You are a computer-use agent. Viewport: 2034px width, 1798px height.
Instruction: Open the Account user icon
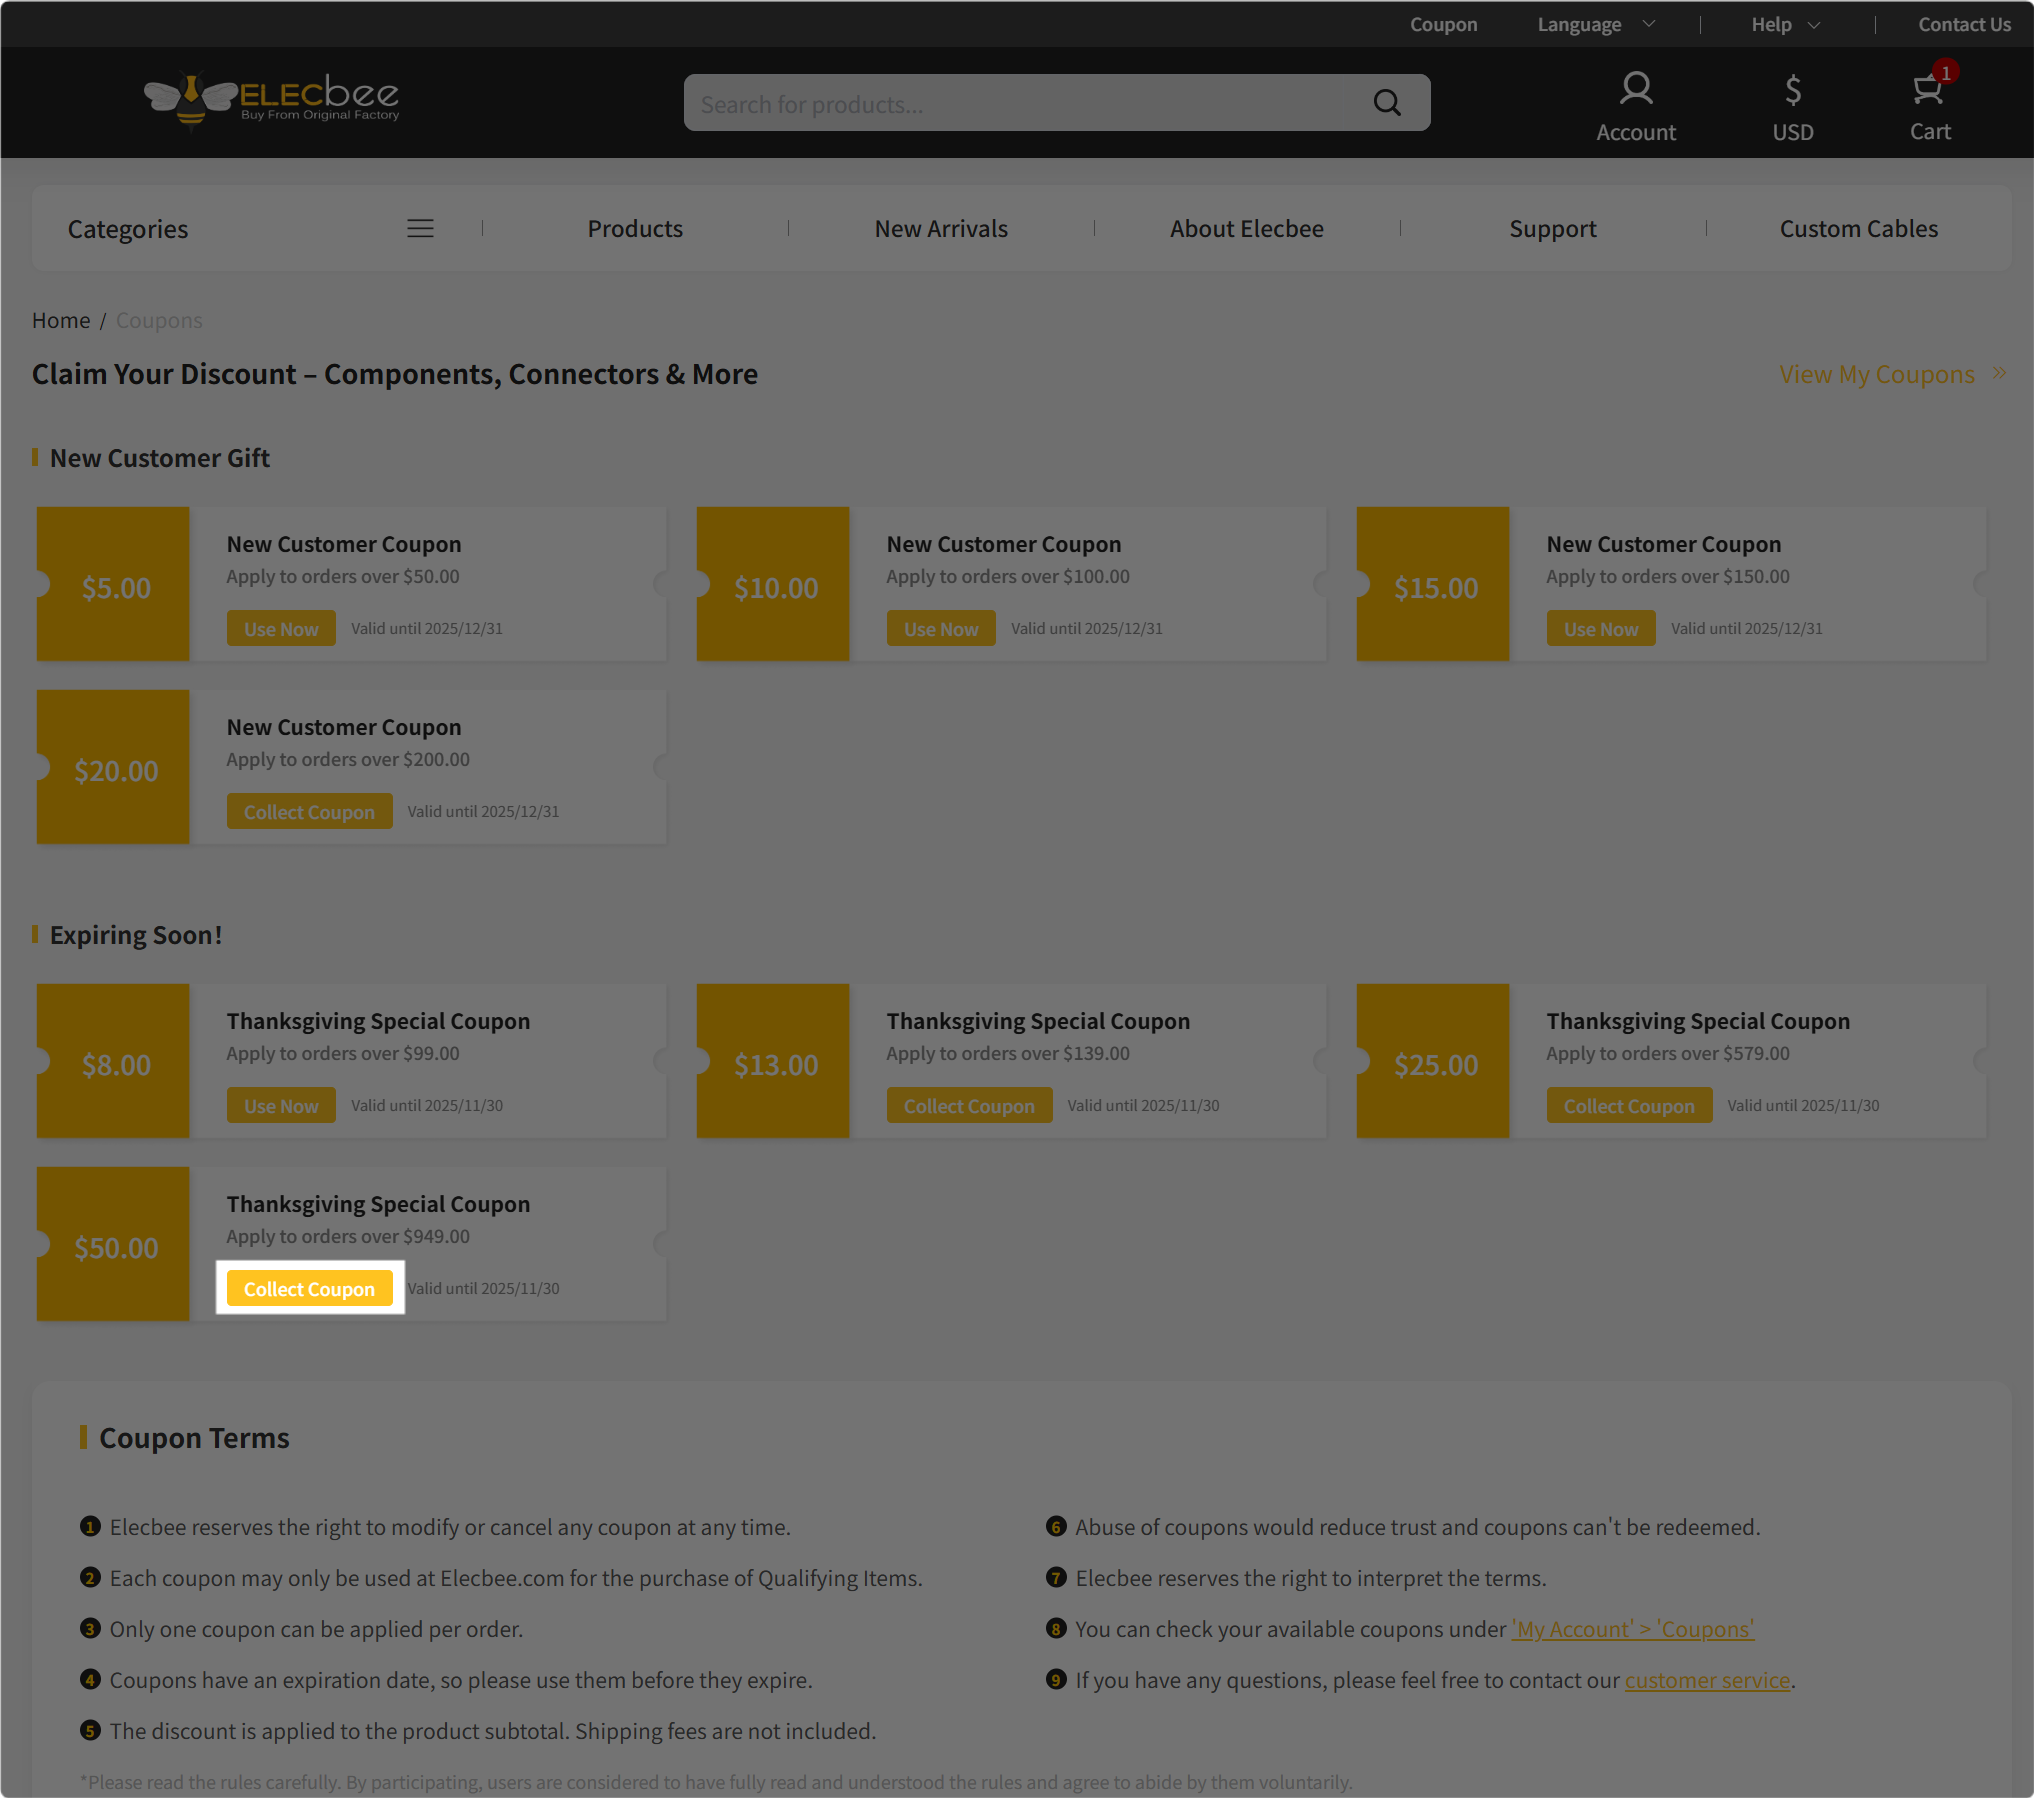(1635, 90)
